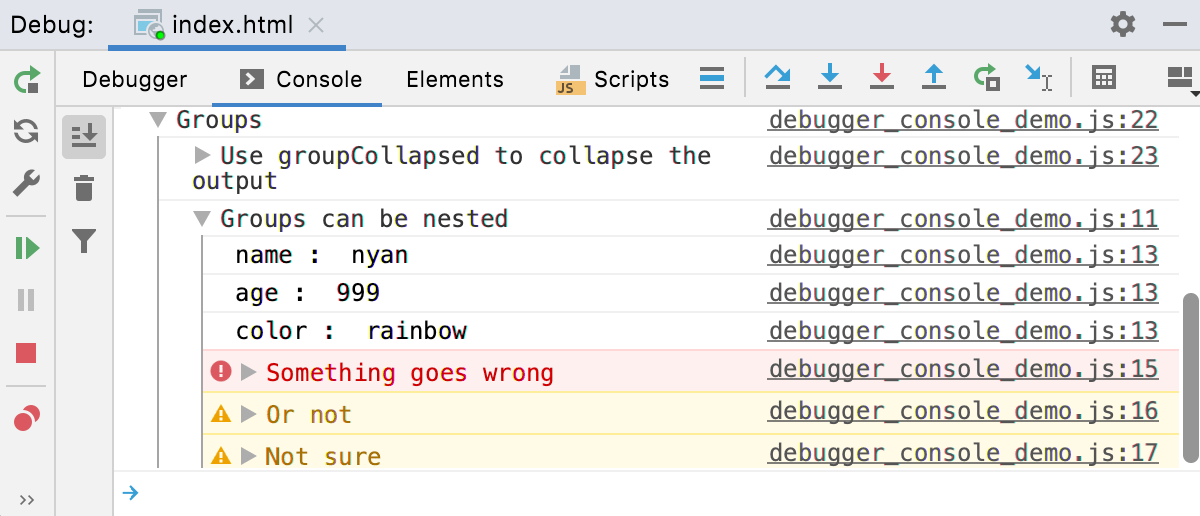
Task: Switch to the Scripts tab
Action: pos(613,79)
